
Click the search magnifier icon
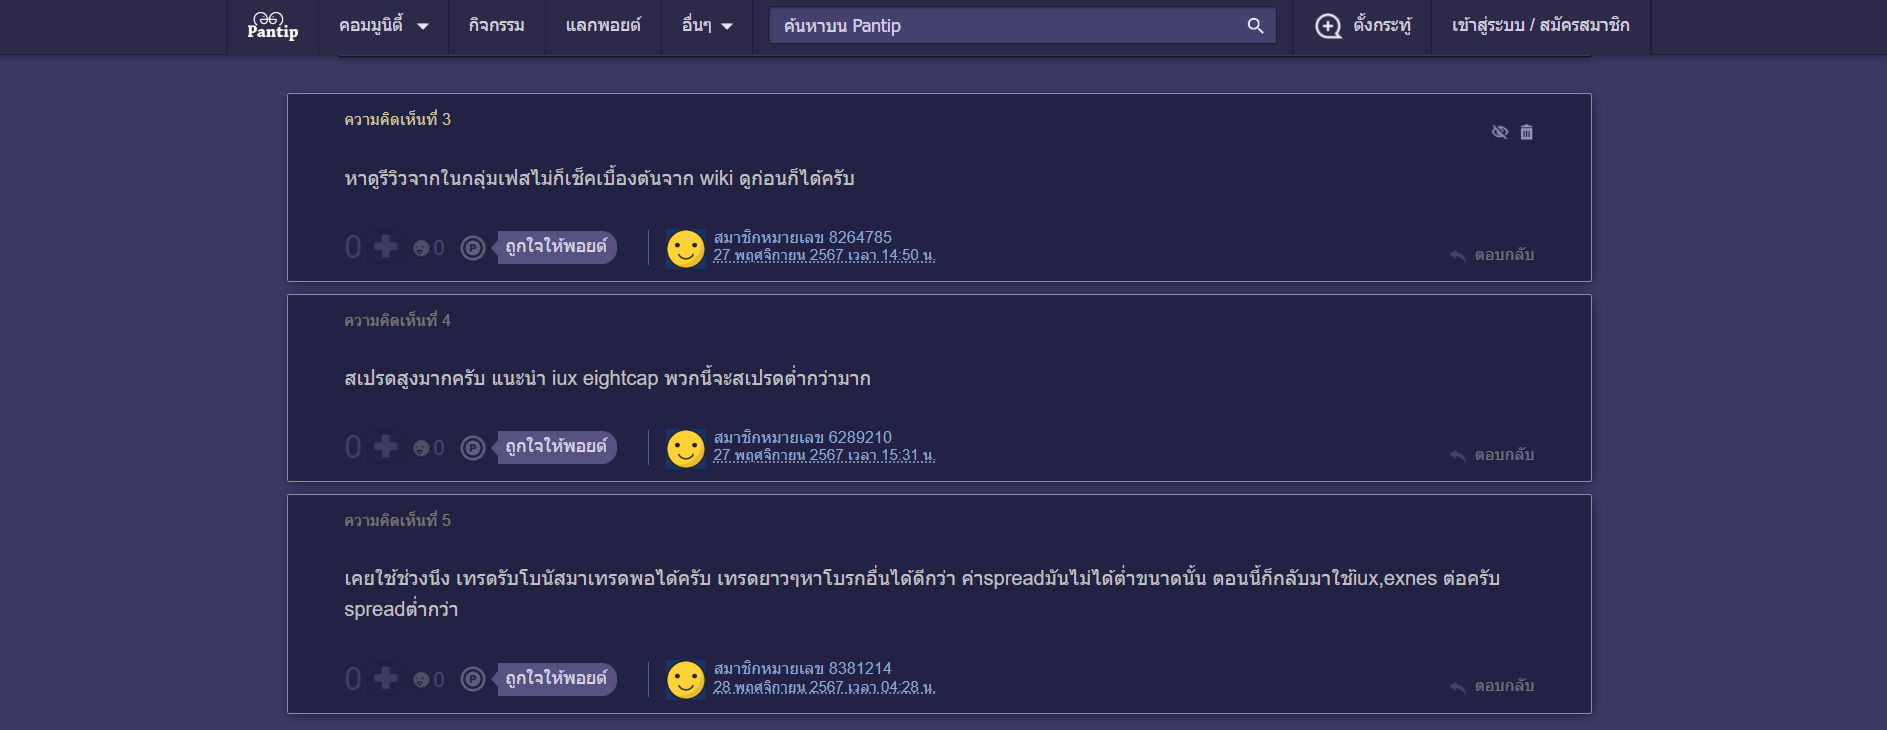pyautogui.click(x=1256, y=26)
